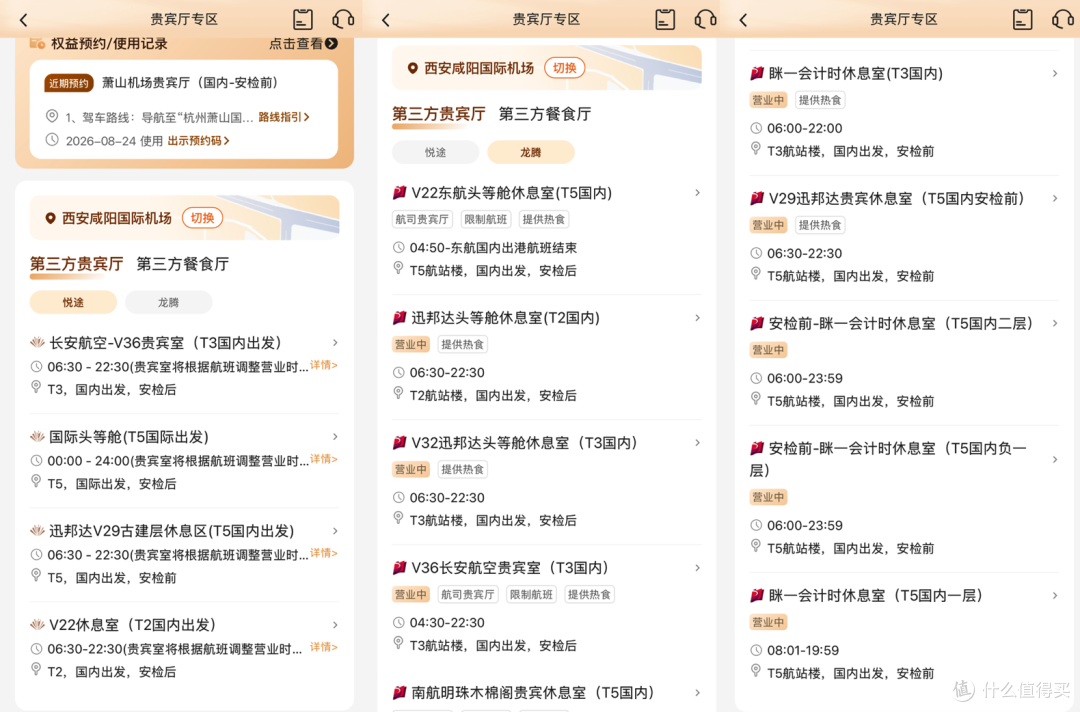Click 提供热食 tag under V29迅邦达贵宾休息室

click(x=820, y=225)
